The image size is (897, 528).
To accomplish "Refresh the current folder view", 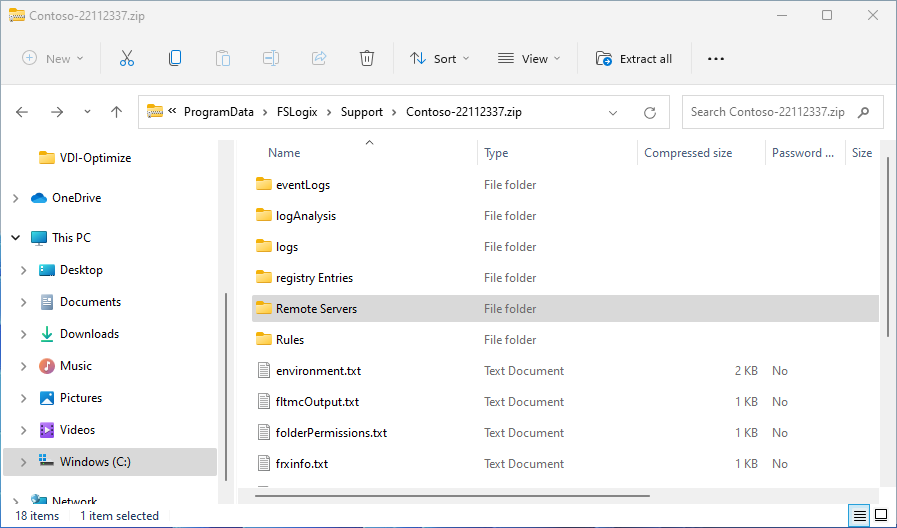I will tap(650, 113).
